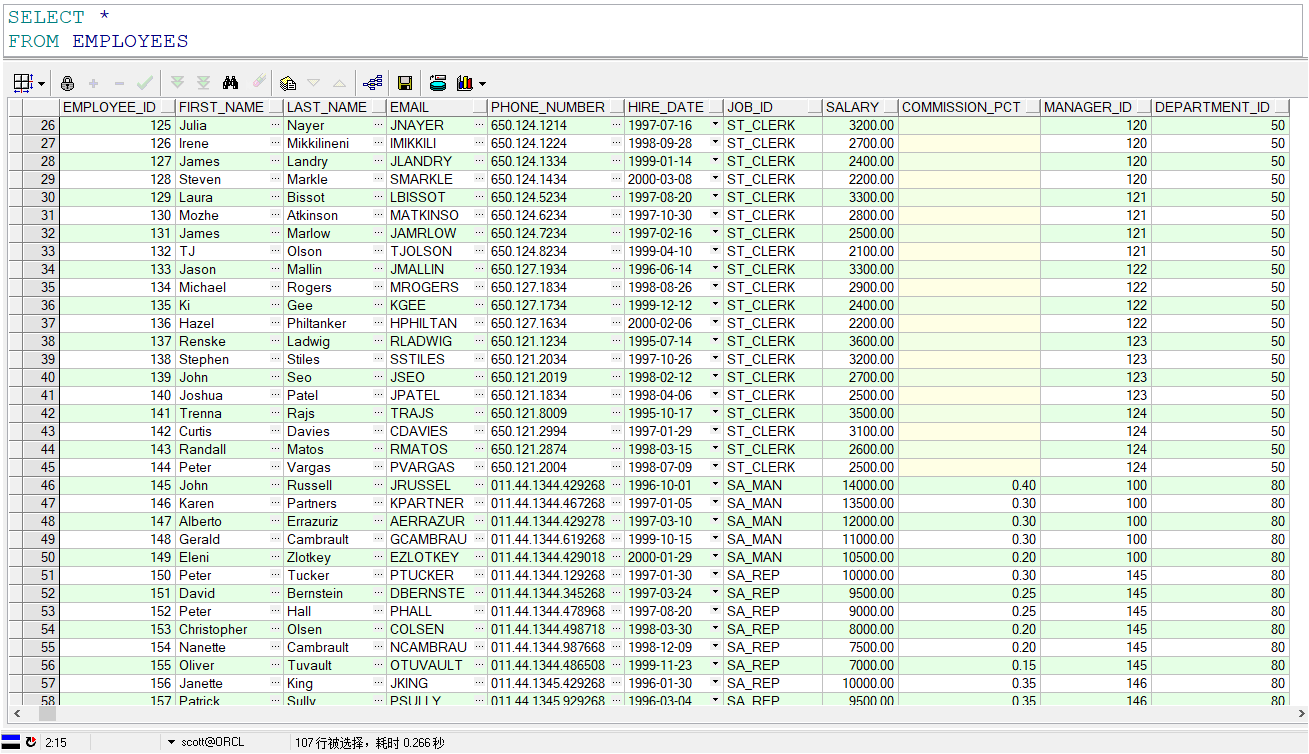Screen dimensions: 1309x754
Task: Save query results using the disk icon
Action: tap(405, 83)
